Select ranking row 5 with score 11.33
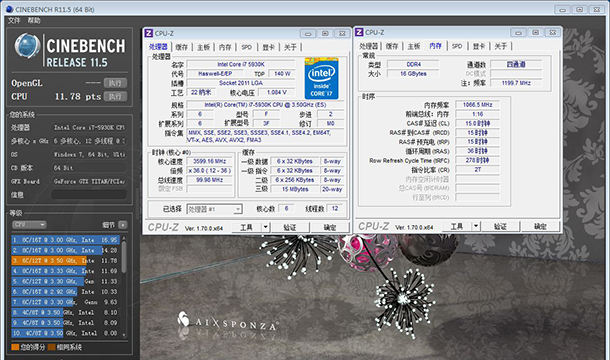The width and height of the screenshot is (610, 360). click(65, 281)
